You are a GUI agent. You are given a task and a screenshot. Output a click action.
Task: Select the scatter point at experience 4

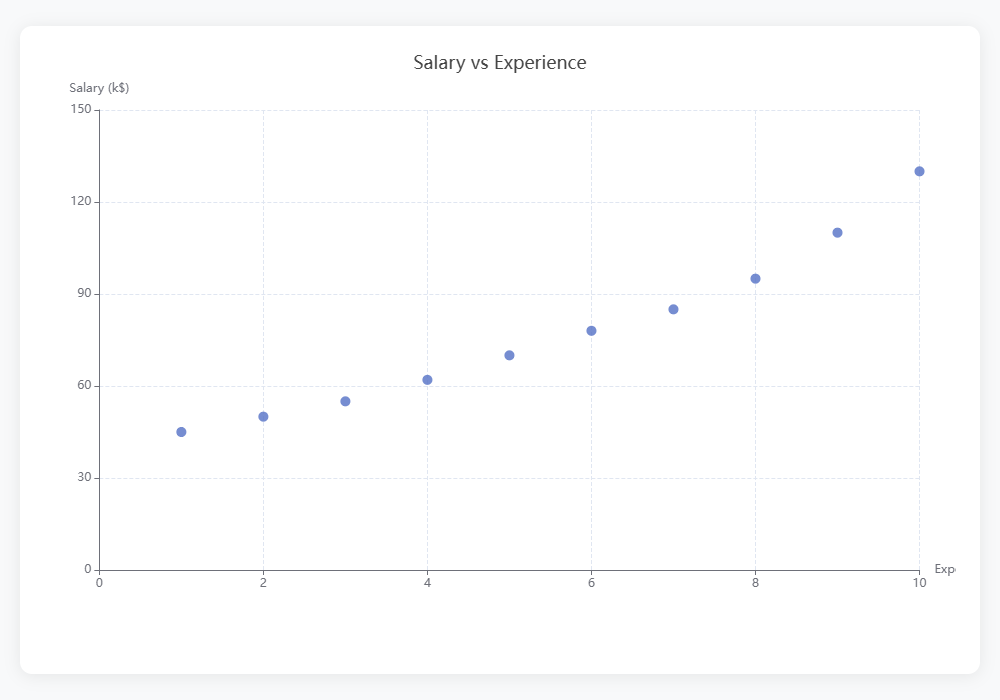pos(427,380)
